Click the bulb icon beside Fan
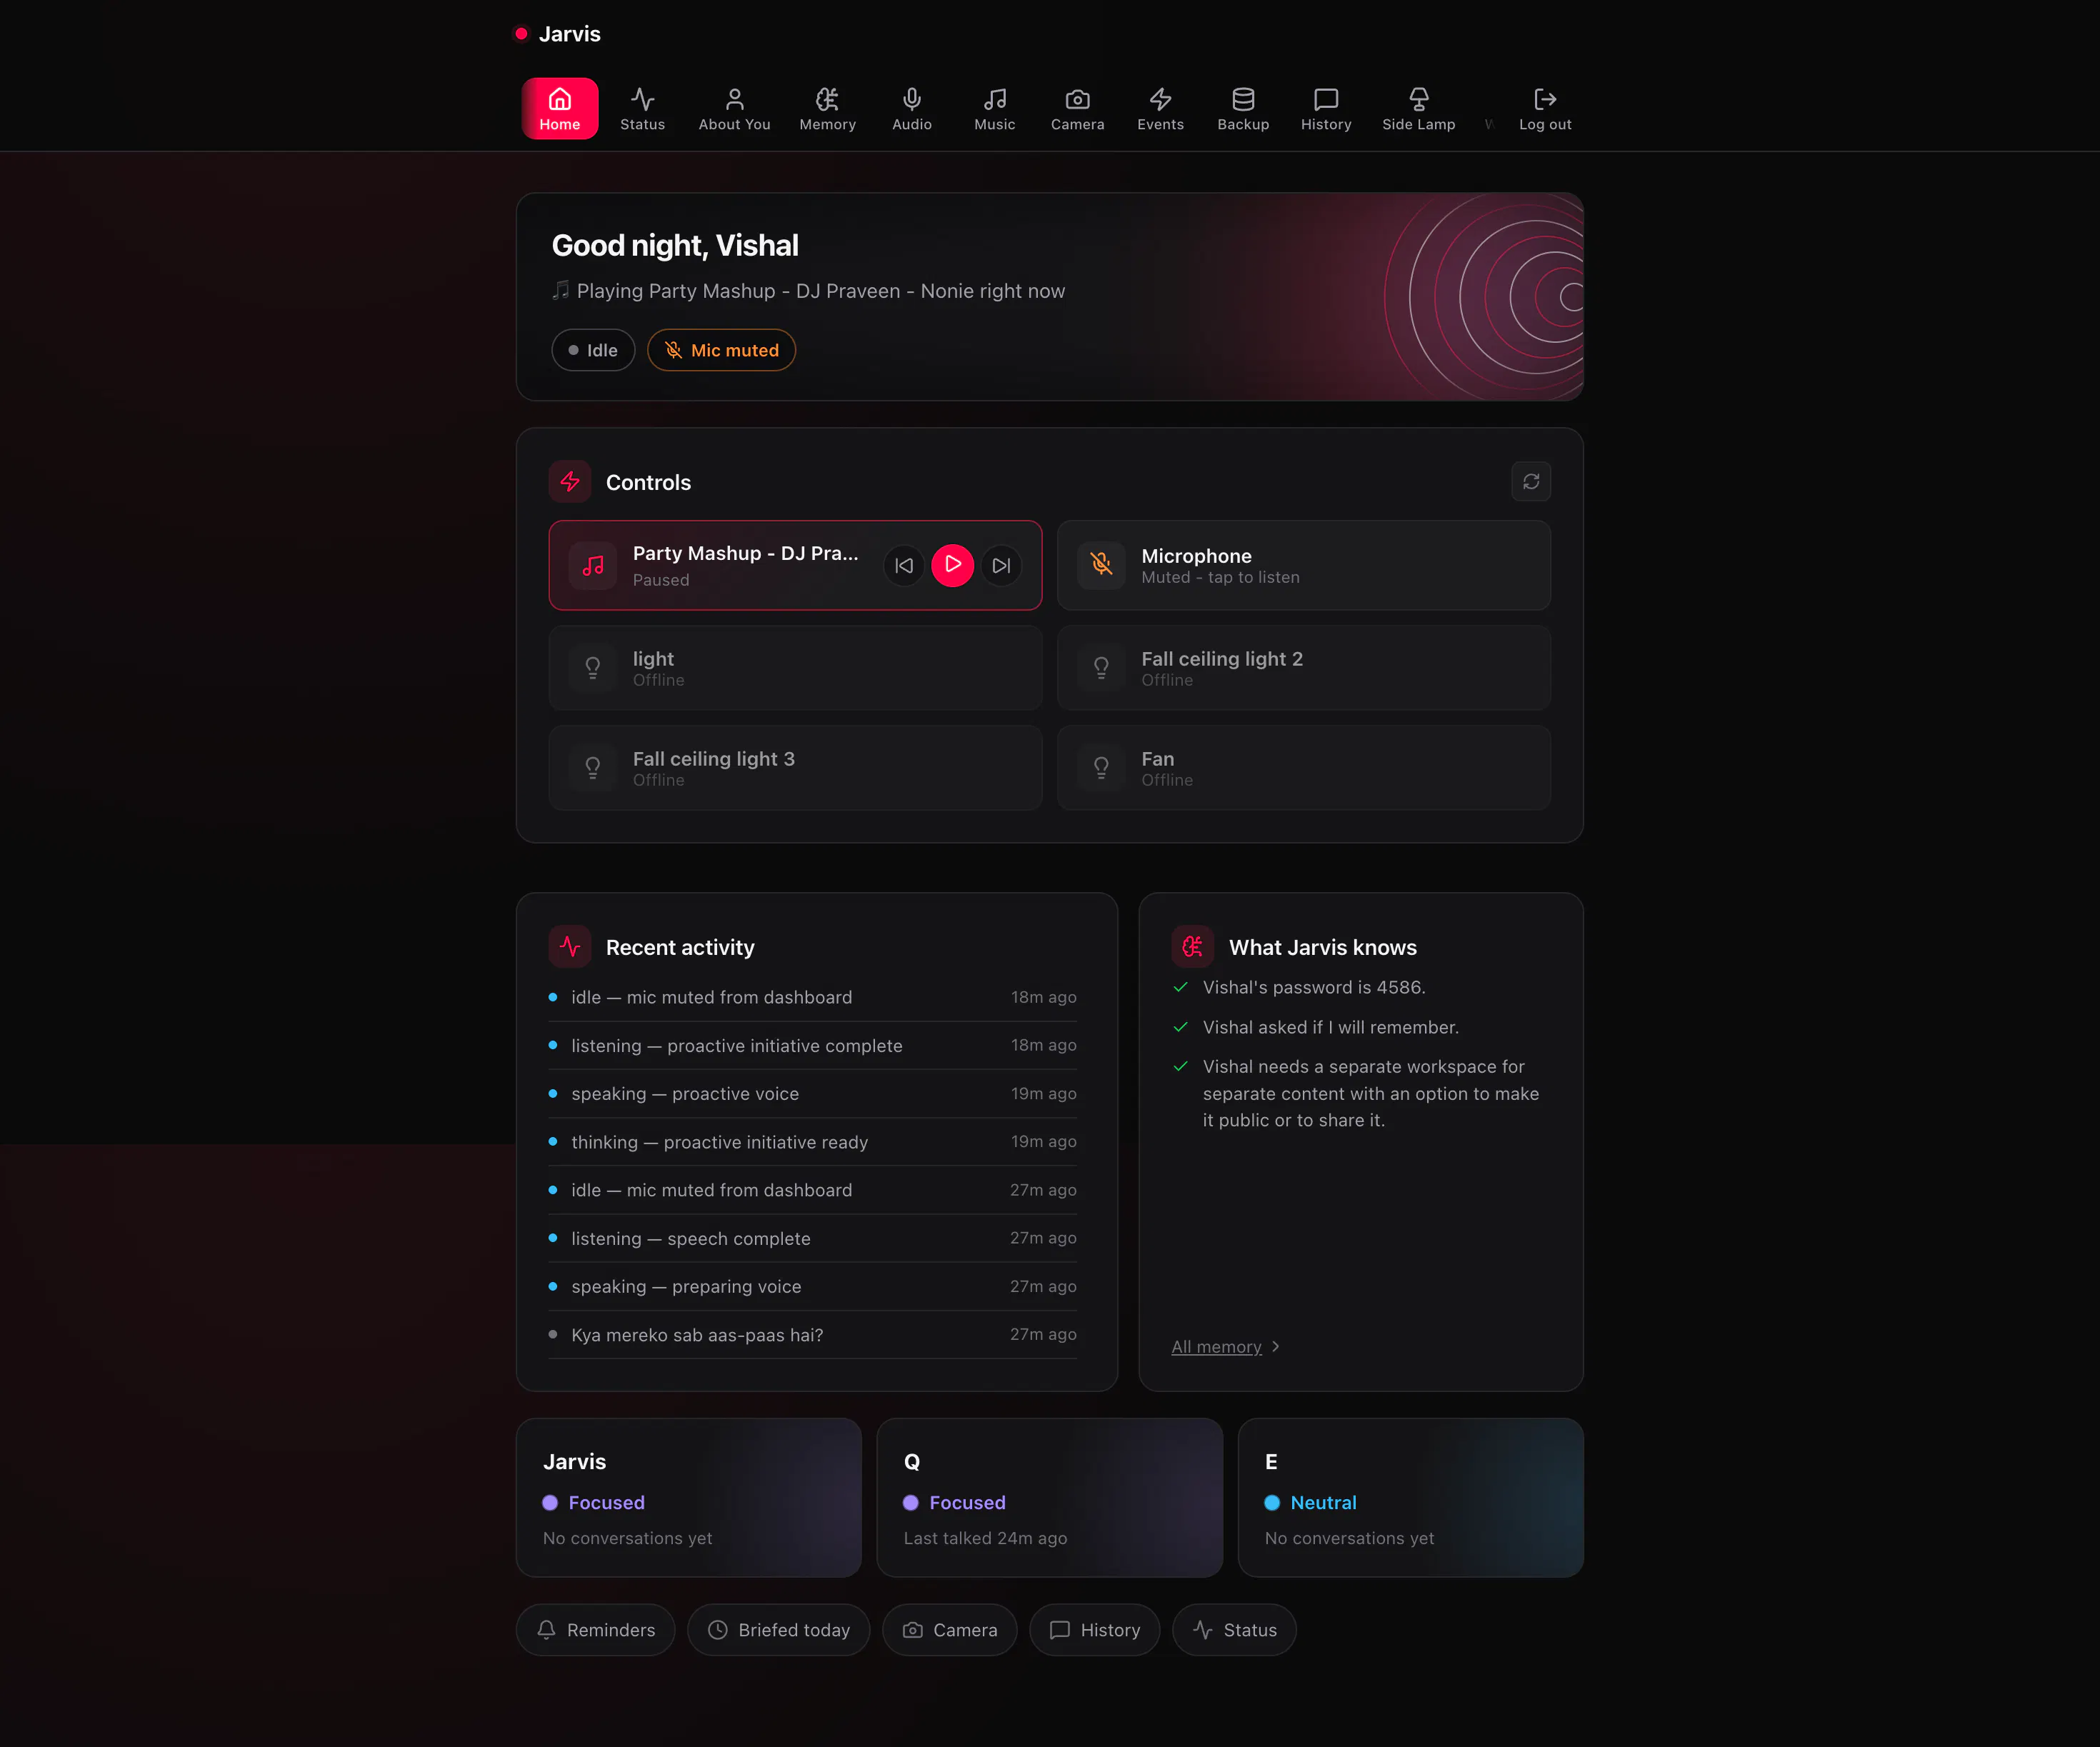 1101,768
